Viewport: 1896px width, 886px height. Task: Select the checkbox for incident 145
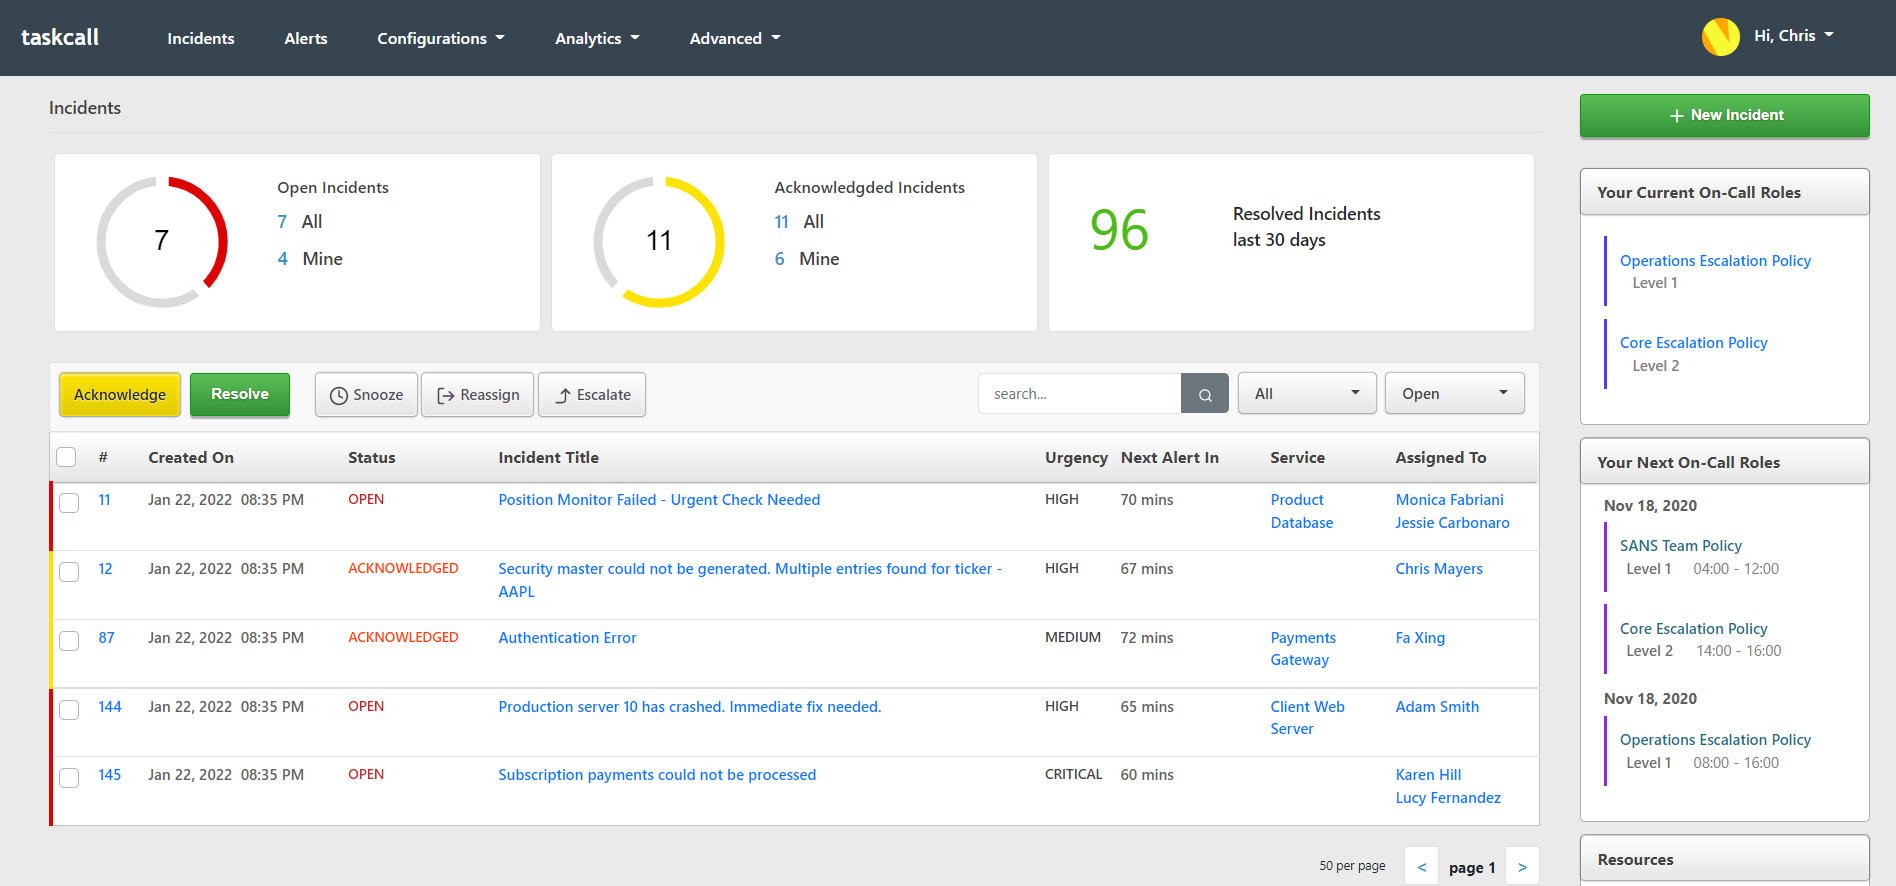[69, 777]
